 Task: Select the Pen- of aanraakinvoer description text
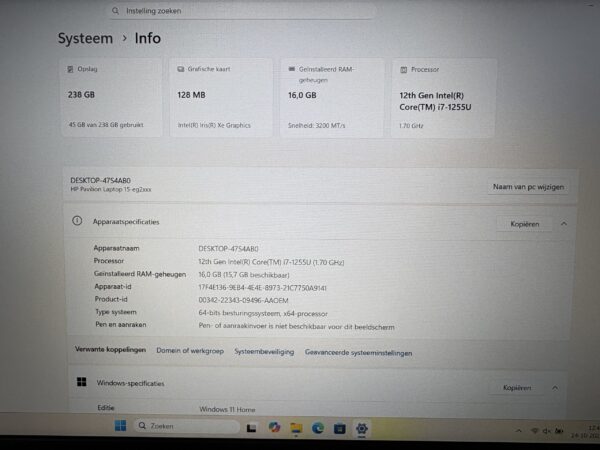pyautogui.click(x=296, y=327)
